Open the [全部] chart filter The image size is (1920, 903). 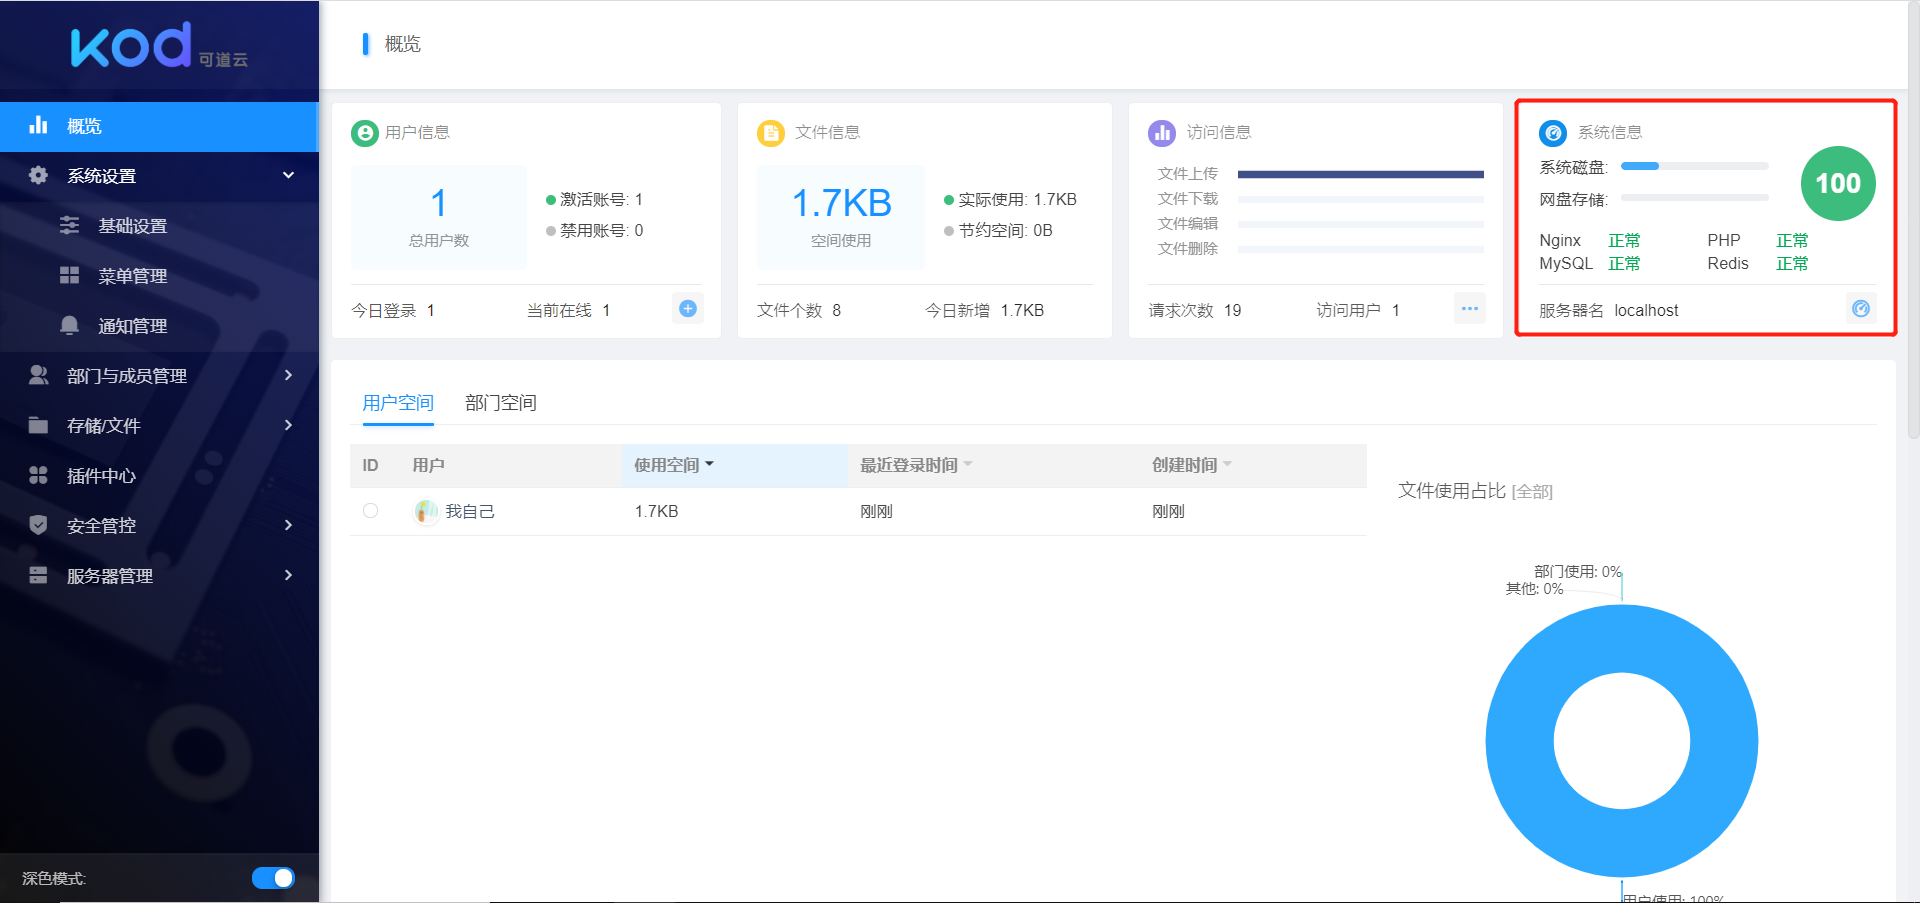tap(1532, 491)
